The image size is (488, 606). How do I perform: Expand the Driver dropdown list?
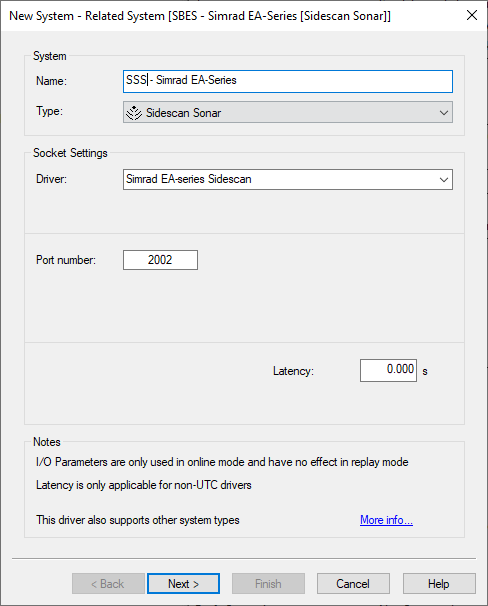pyautogui.click(x=444, y=179)
